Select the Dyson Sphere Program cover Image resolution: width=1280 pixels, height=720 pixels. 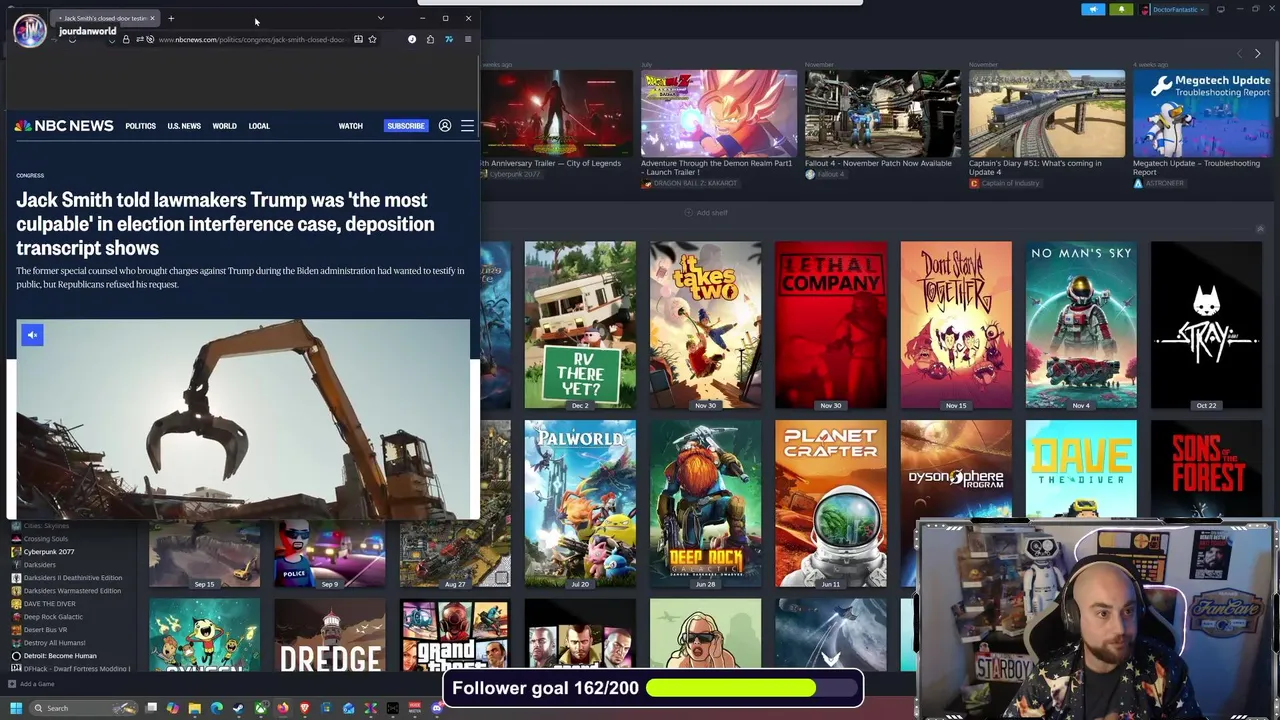[x=956, y=469]
